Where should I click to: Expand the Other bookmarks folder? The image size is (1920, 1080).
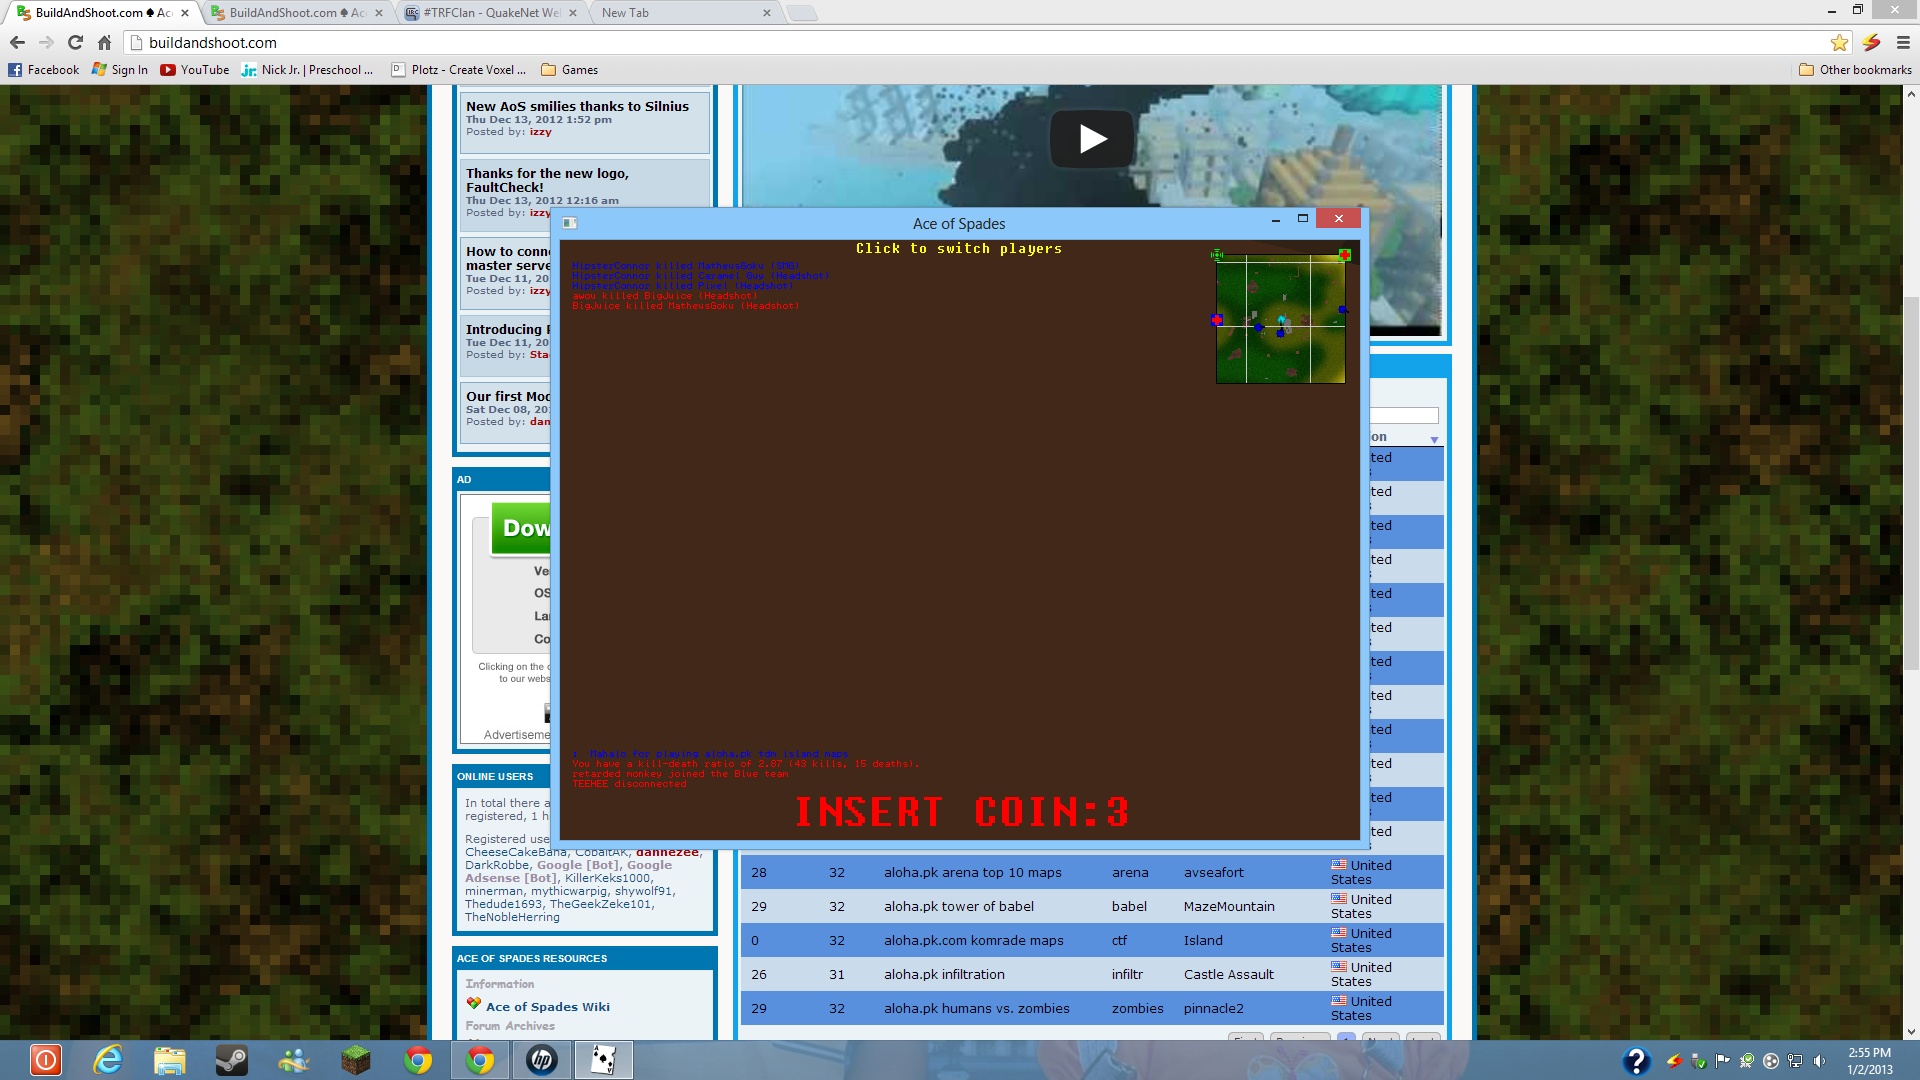pos(1855,70)
